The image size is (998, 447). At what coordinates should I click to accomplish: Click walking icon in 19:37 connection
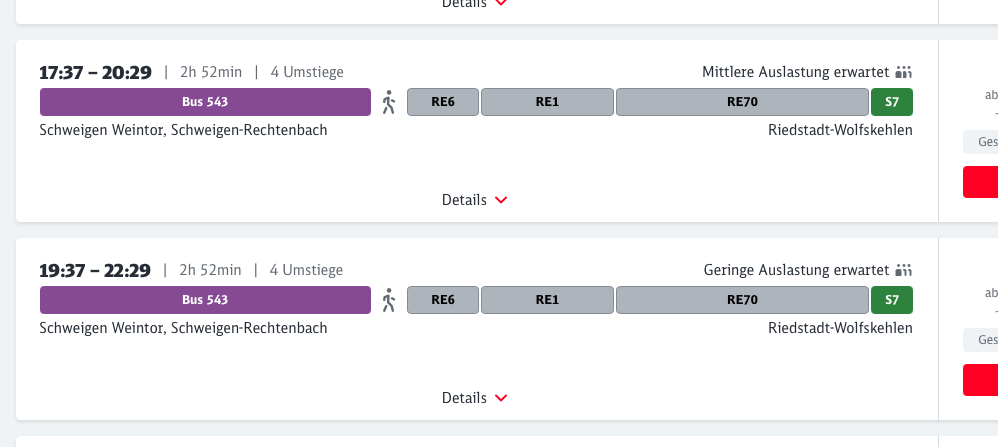point(389,300)
